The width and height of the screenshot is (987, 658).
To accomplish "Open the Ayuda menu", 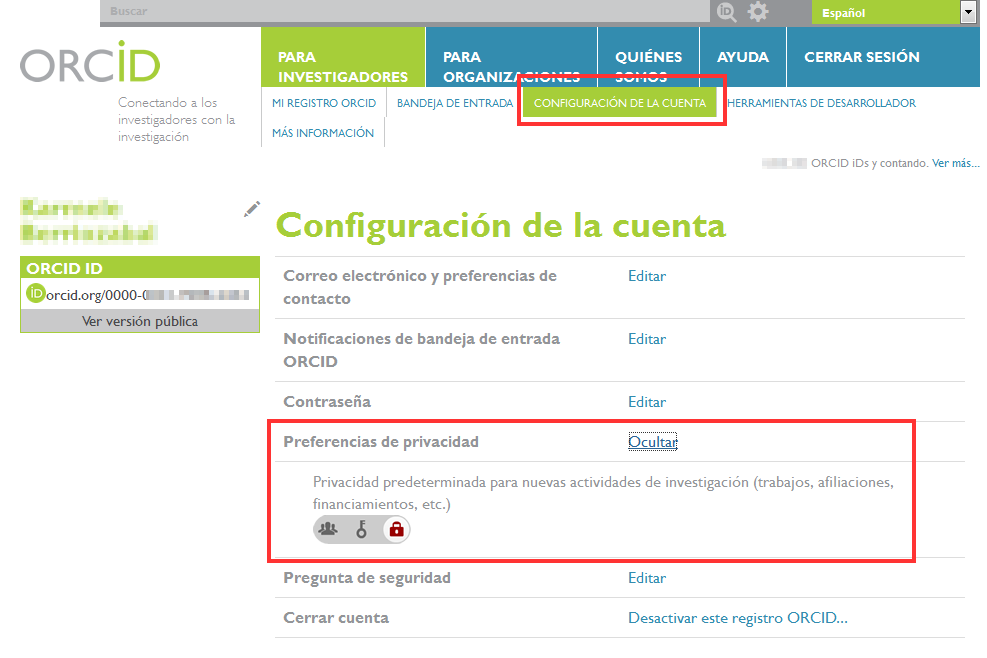I will click(x=743, y=57).
